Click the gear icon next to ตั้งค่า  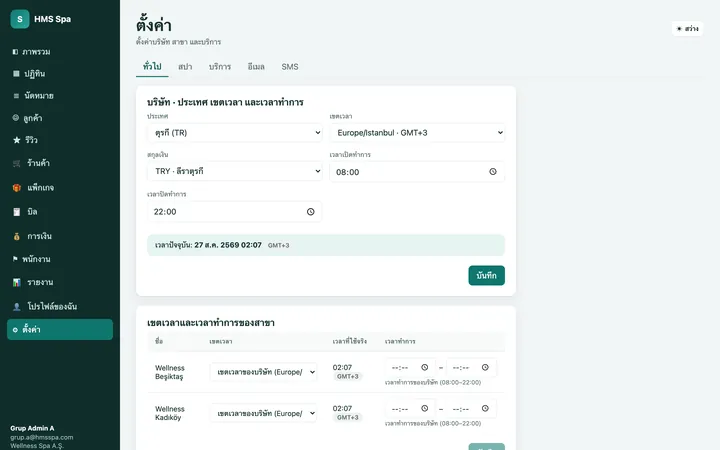(x=15, y=330)
